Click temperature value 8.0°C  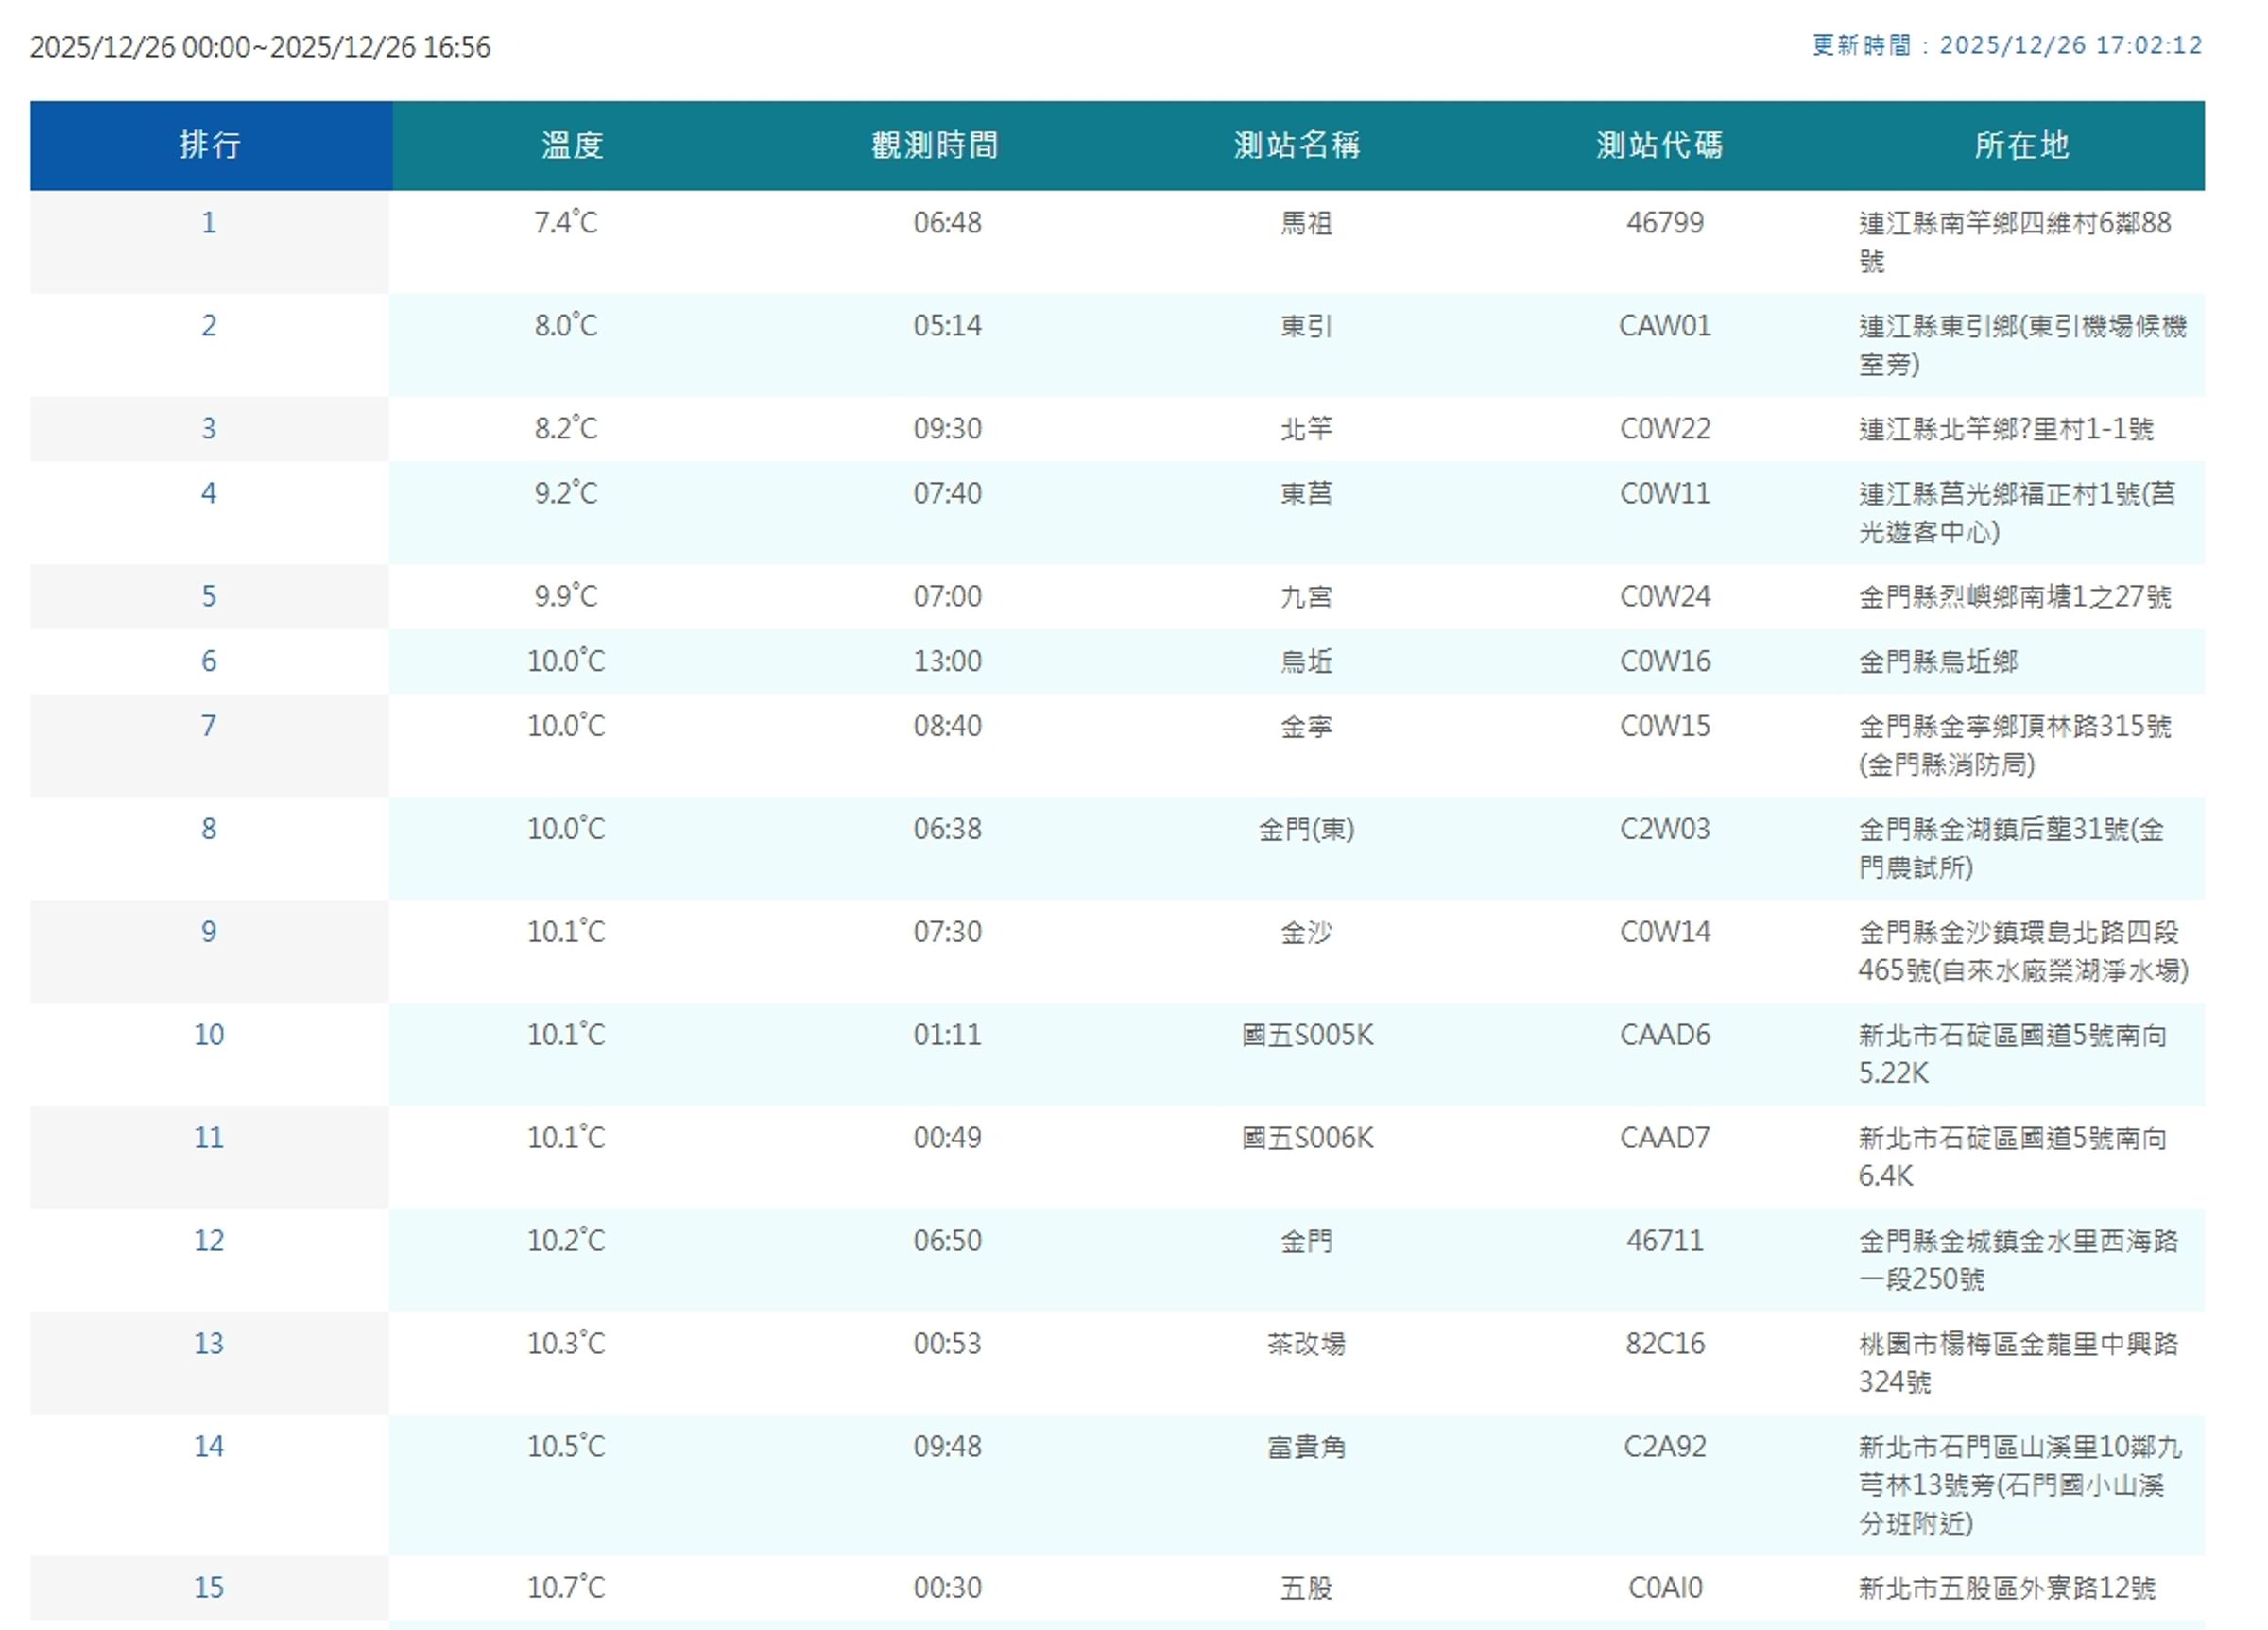(x=566, y=325)
